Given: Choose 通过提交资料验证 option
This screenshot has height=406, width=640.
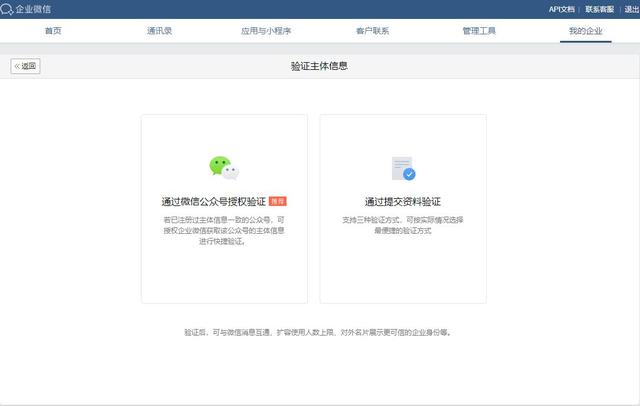Looking at the screenshot, I should 403,202.
